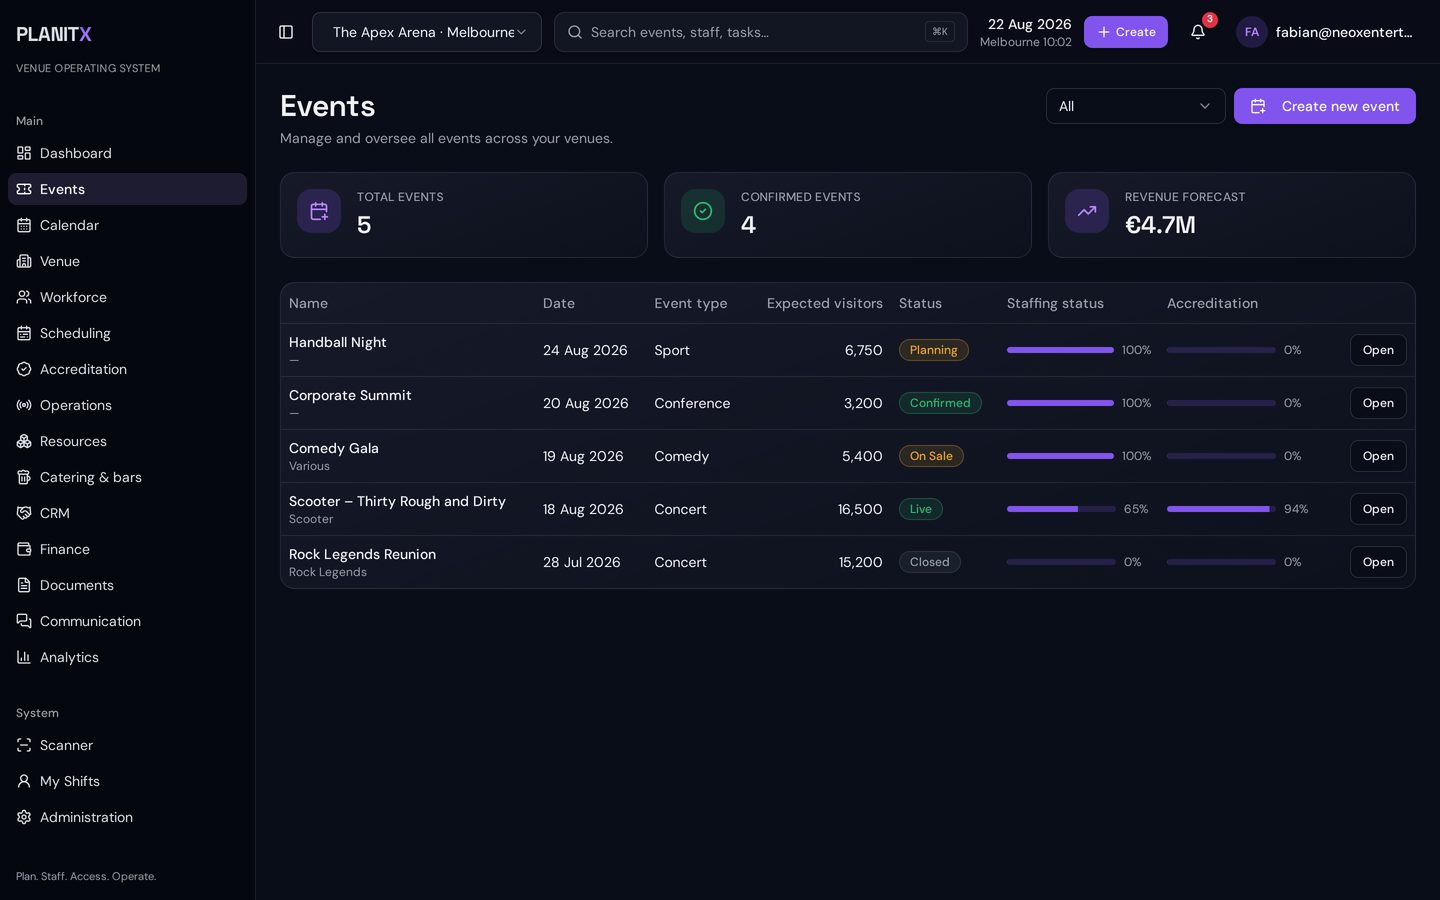This screenshot has height=900, width=1440.
Task: Click the On Sale status badge
Action: 931,456
